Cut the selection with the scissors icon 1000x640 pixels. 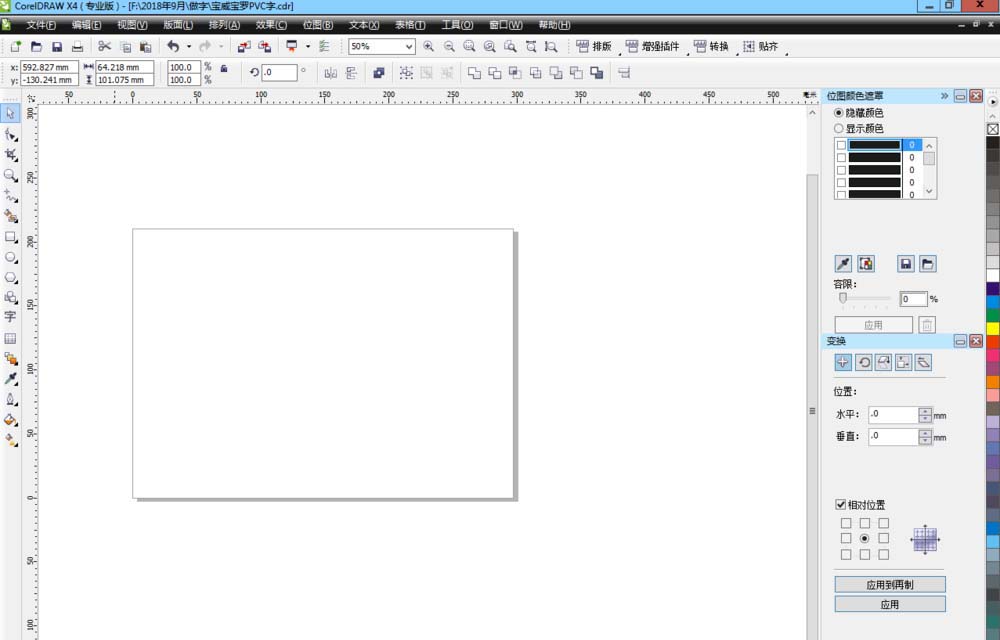point(105,47)
